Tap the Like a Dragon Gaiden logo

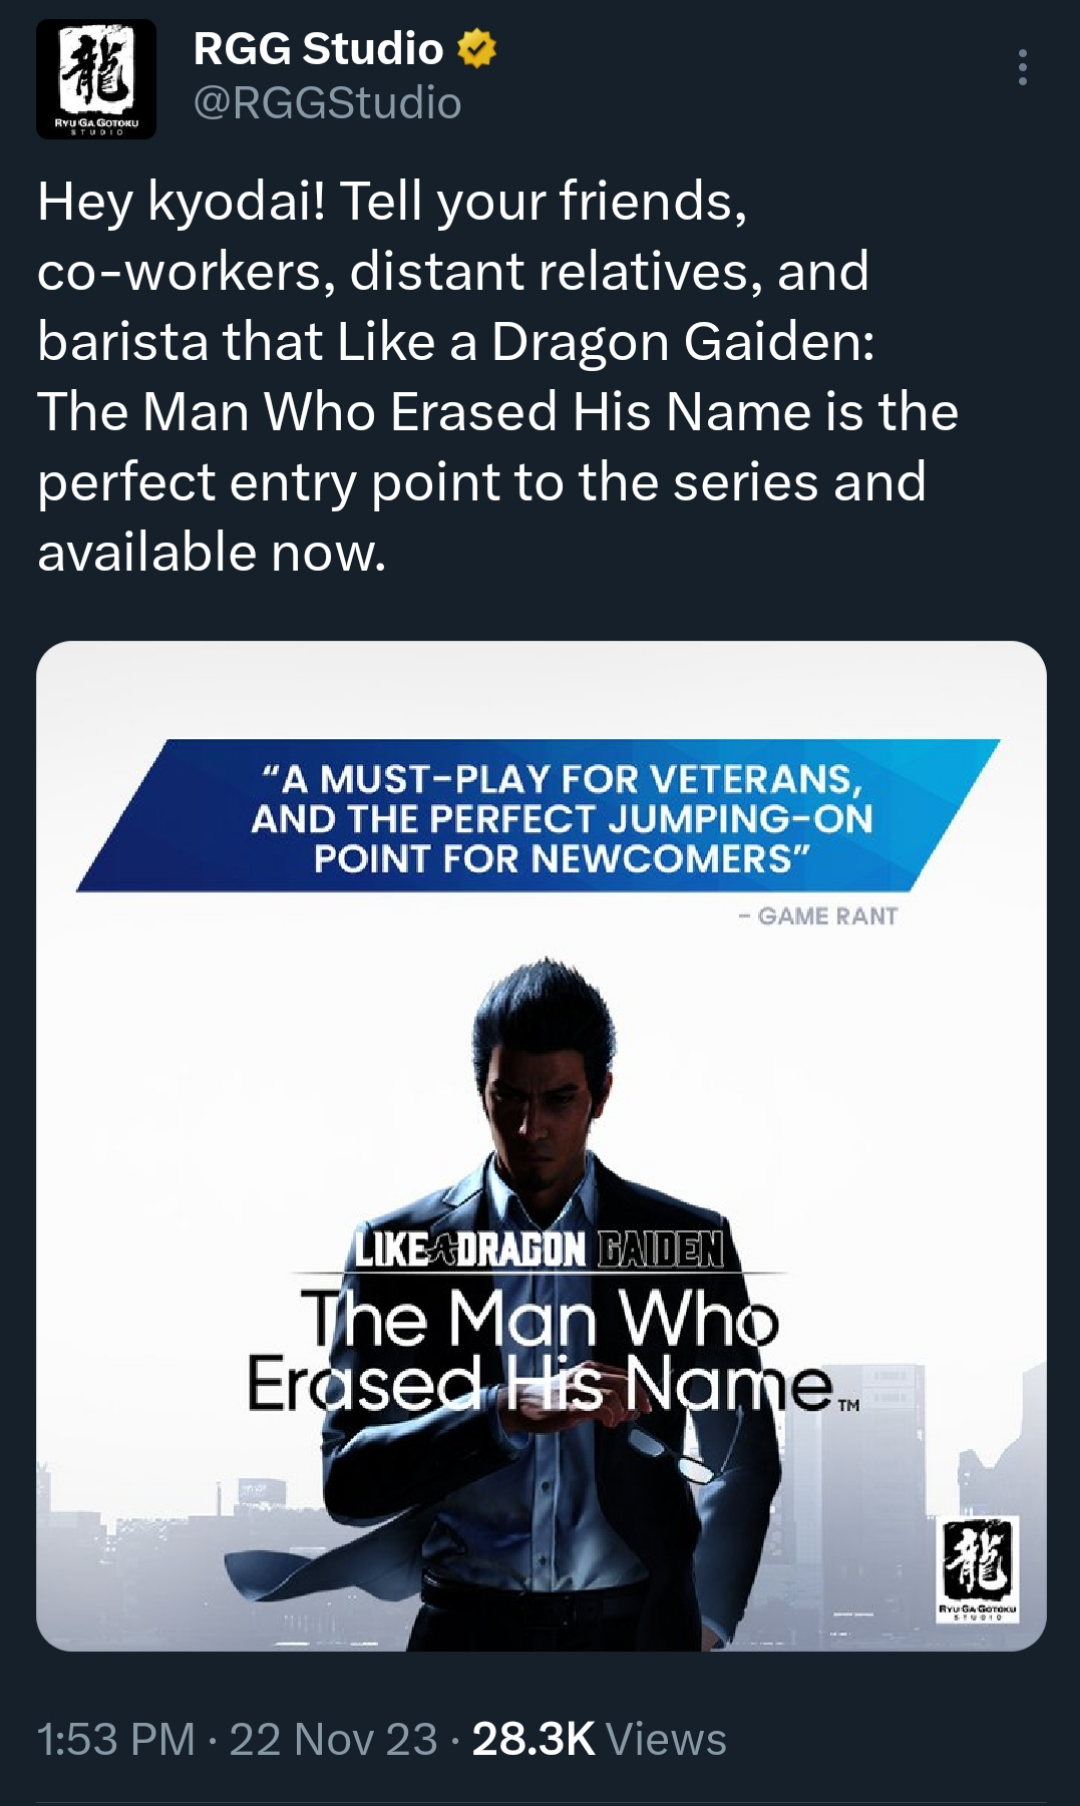[x=540, y=1249]
